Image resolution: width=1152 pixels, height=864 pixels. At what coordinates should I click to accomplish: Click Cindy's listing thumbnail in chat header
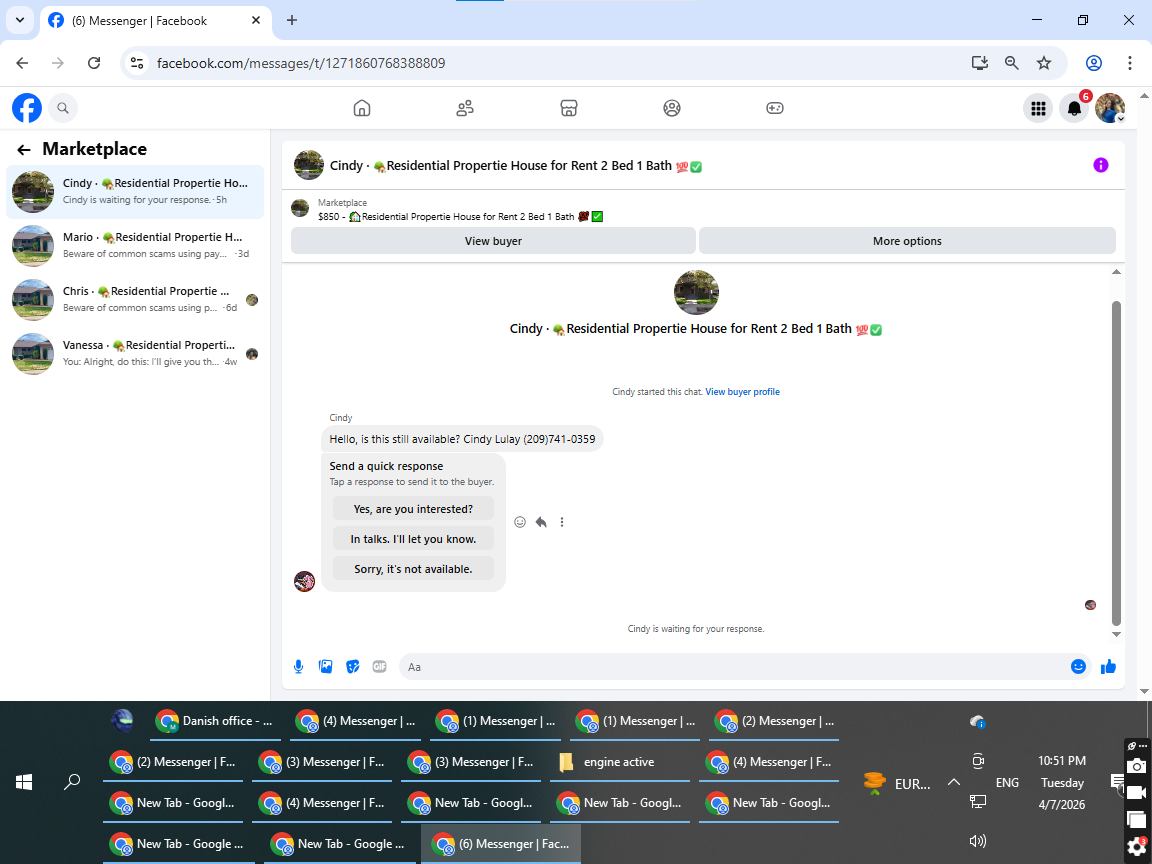pos(309,165)
